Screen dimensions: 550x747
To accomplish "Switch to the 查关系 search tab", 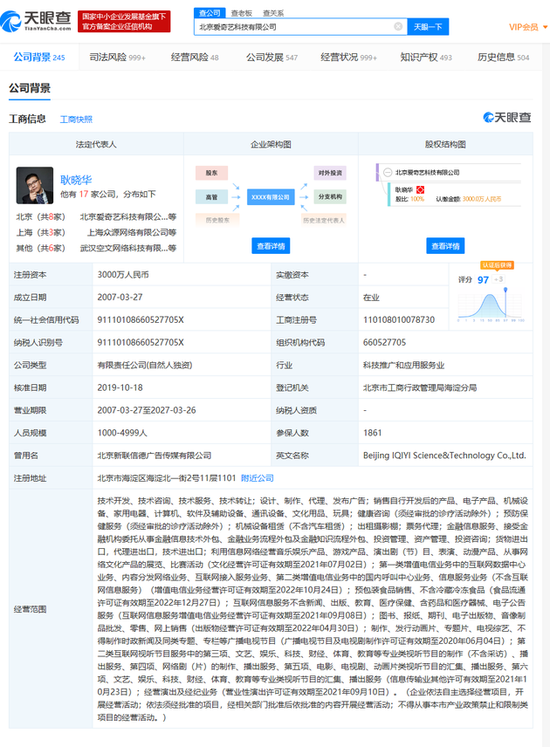I will click(273, 13).
